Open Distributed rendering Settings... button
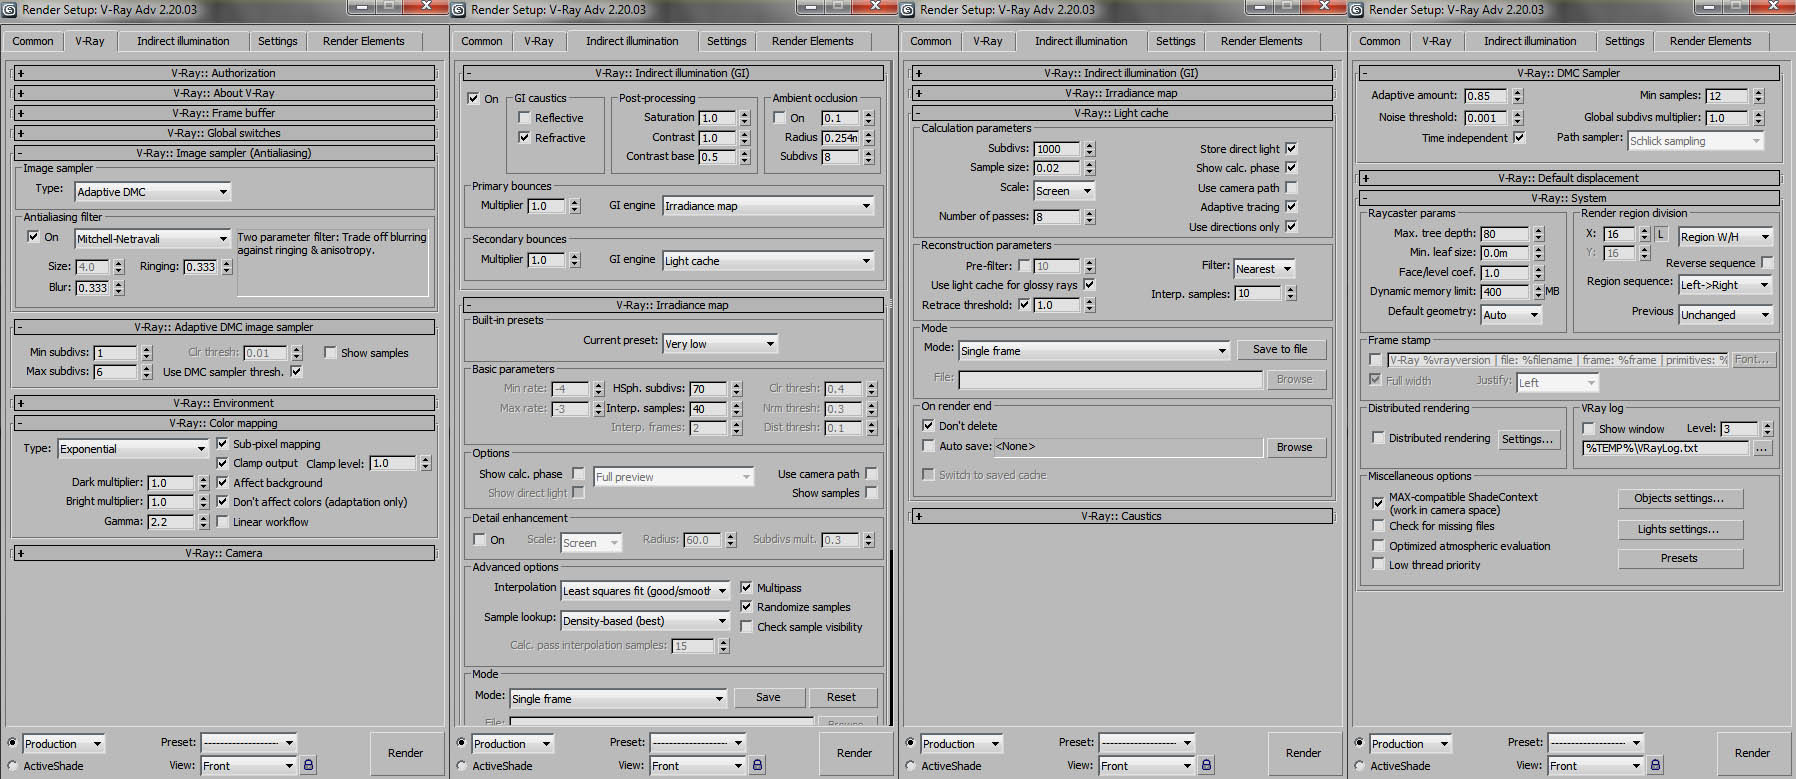1796x779 pixels. (1527, 439)
